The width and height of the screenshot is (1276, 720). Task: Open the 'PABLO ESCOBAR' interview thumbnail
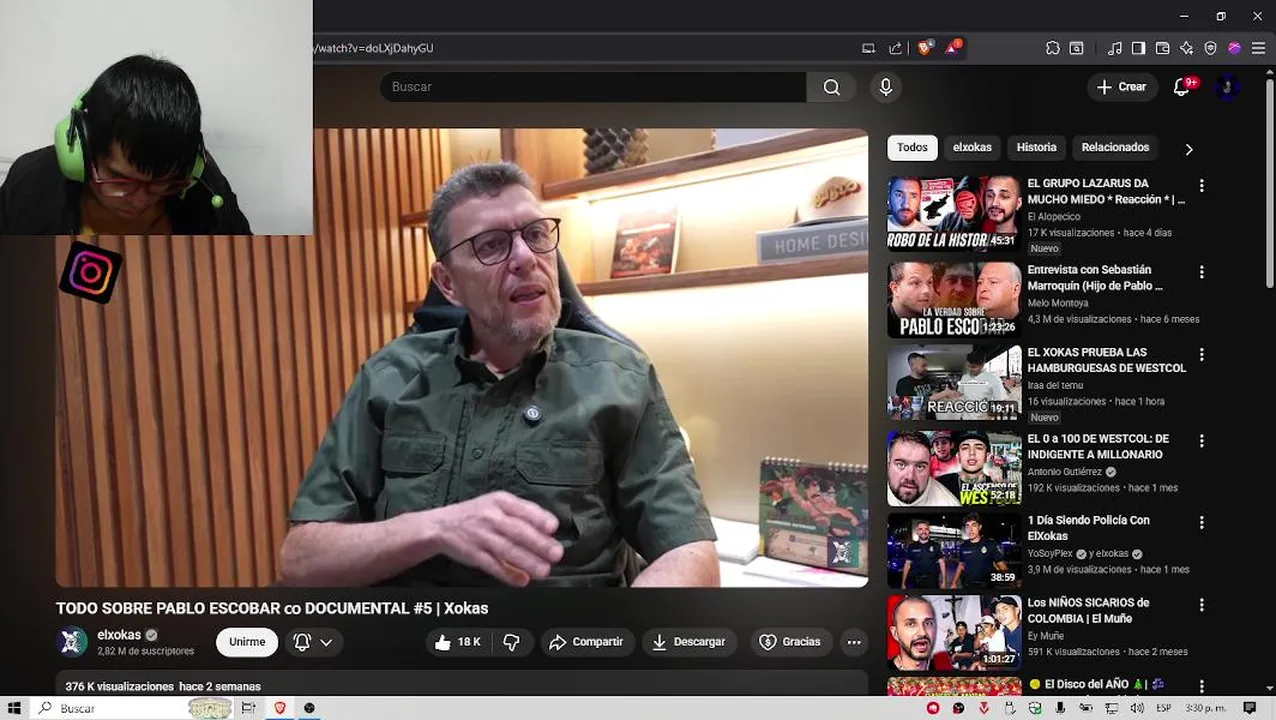pos(954,300)
